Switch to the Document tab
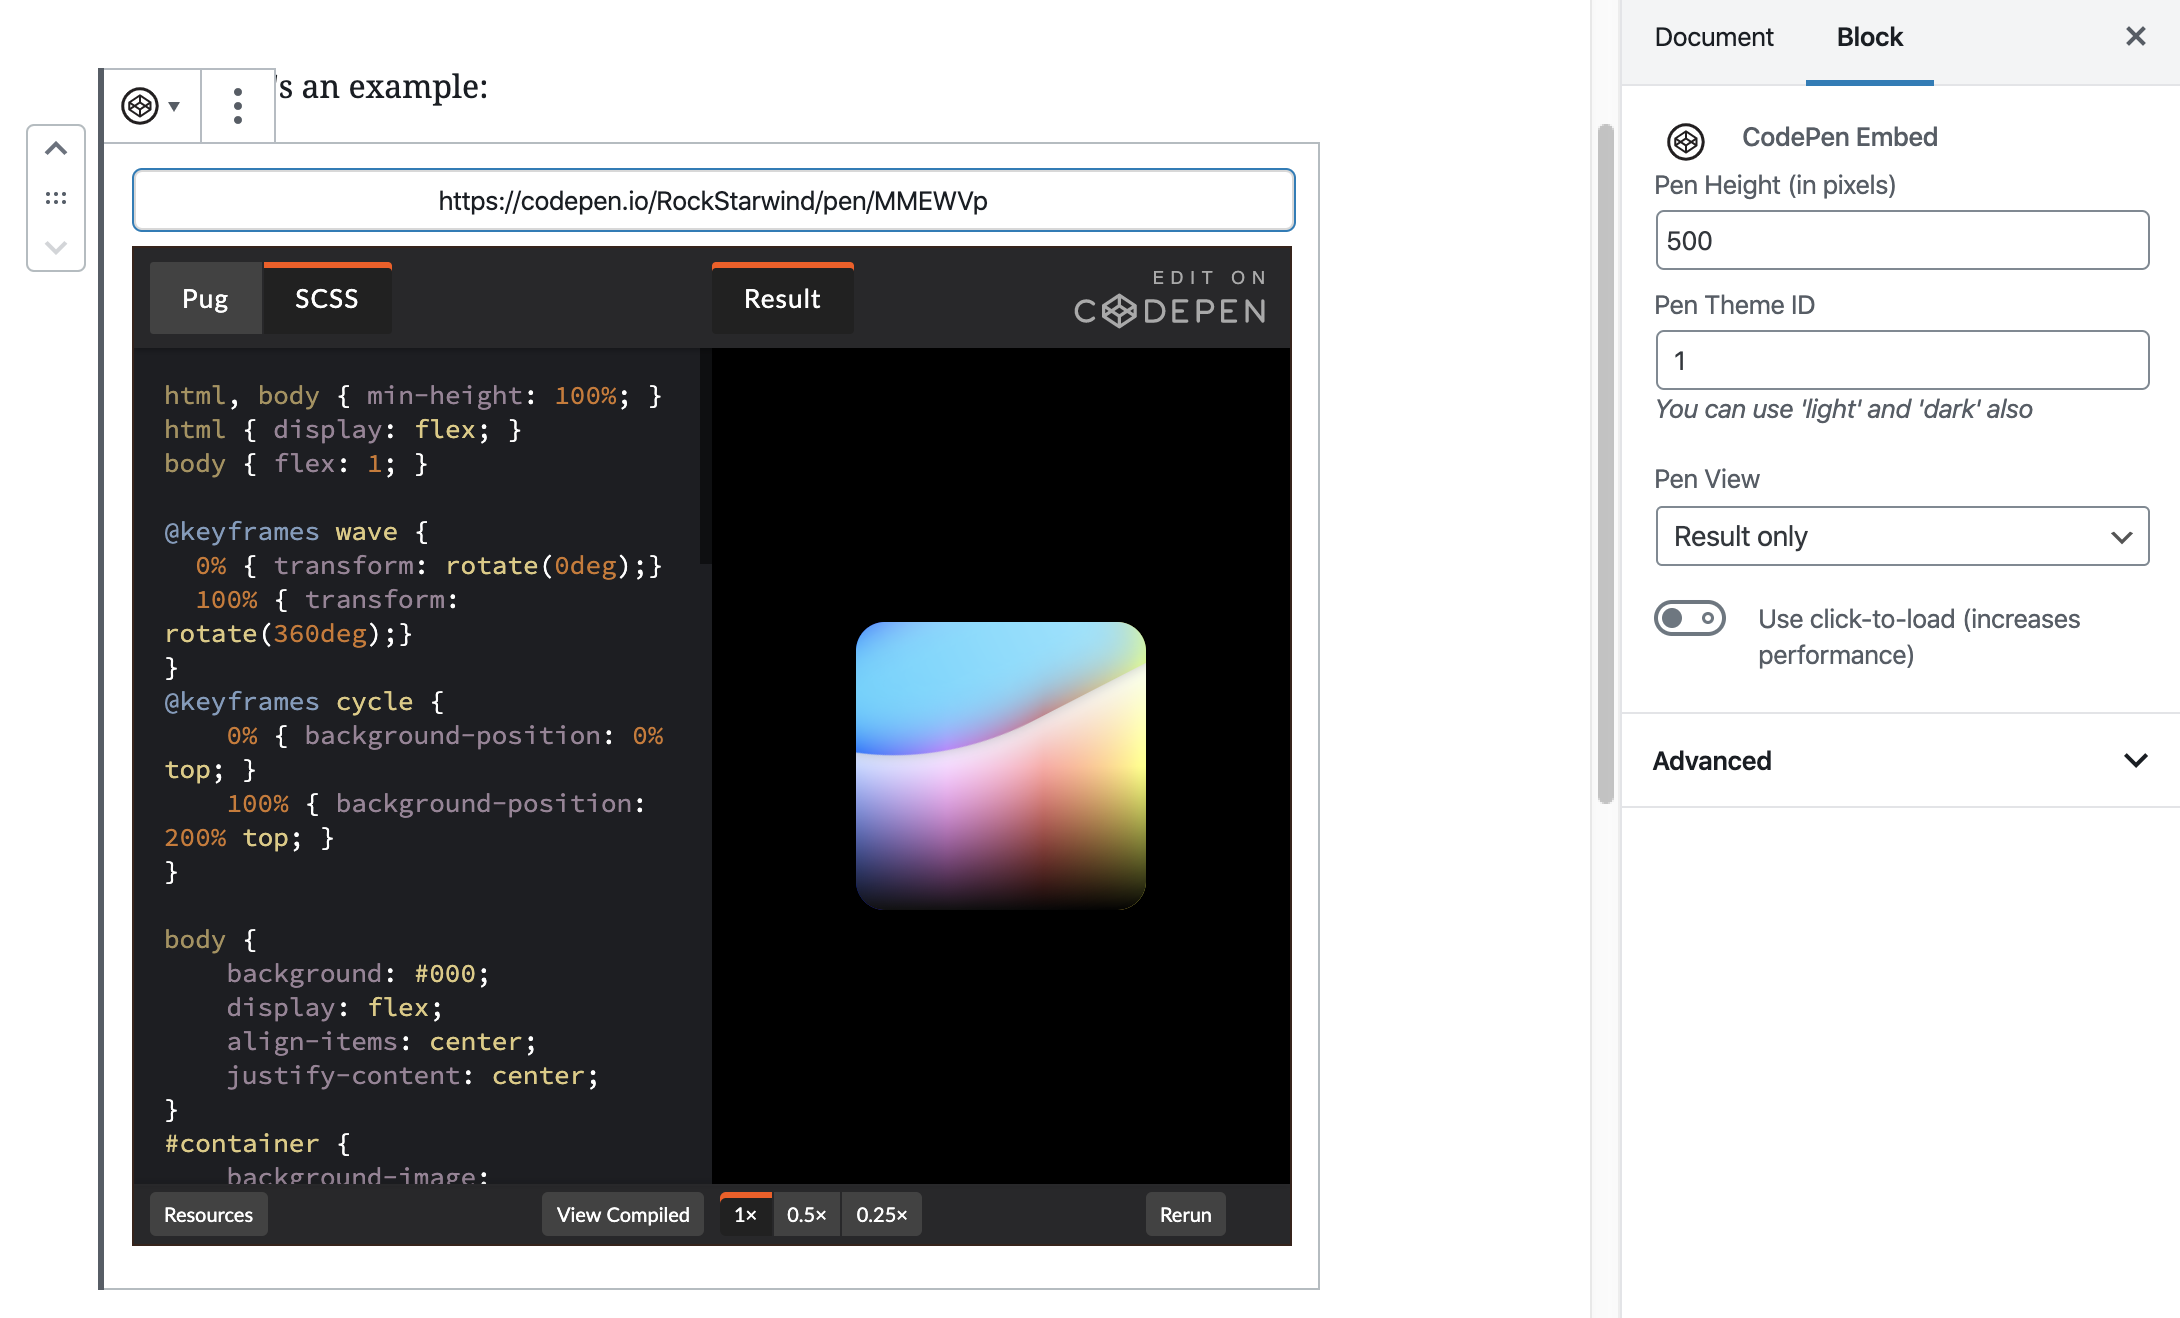This screenshot has height=1318, width=2180. click(x=1714, y=38)
